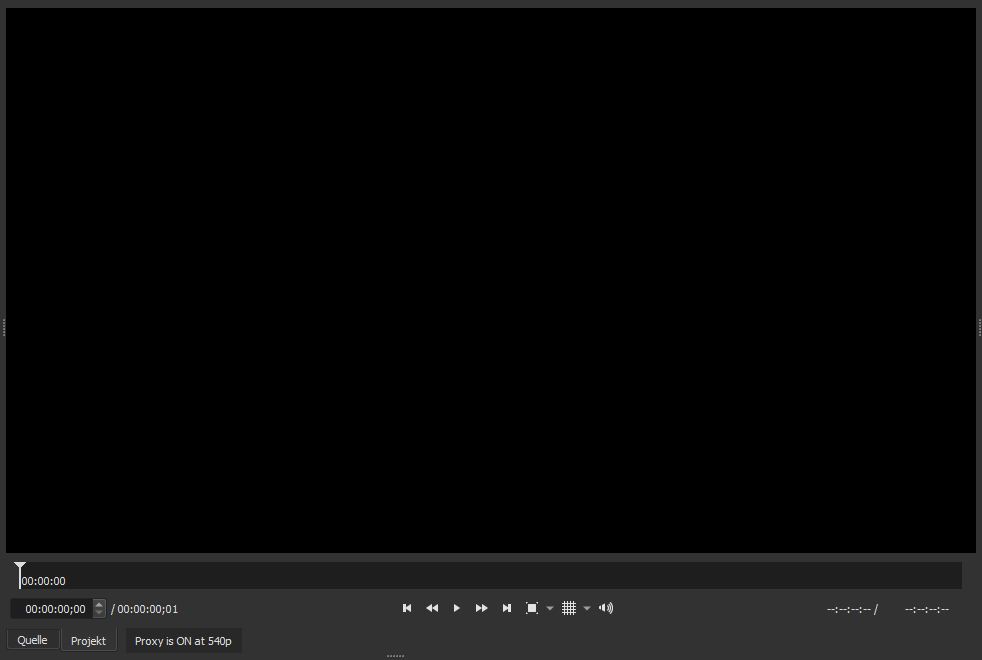Click the playhead marker on the scrub bar
The height and width of the screenshot is (660, 982).
click(x=20, y=570)
